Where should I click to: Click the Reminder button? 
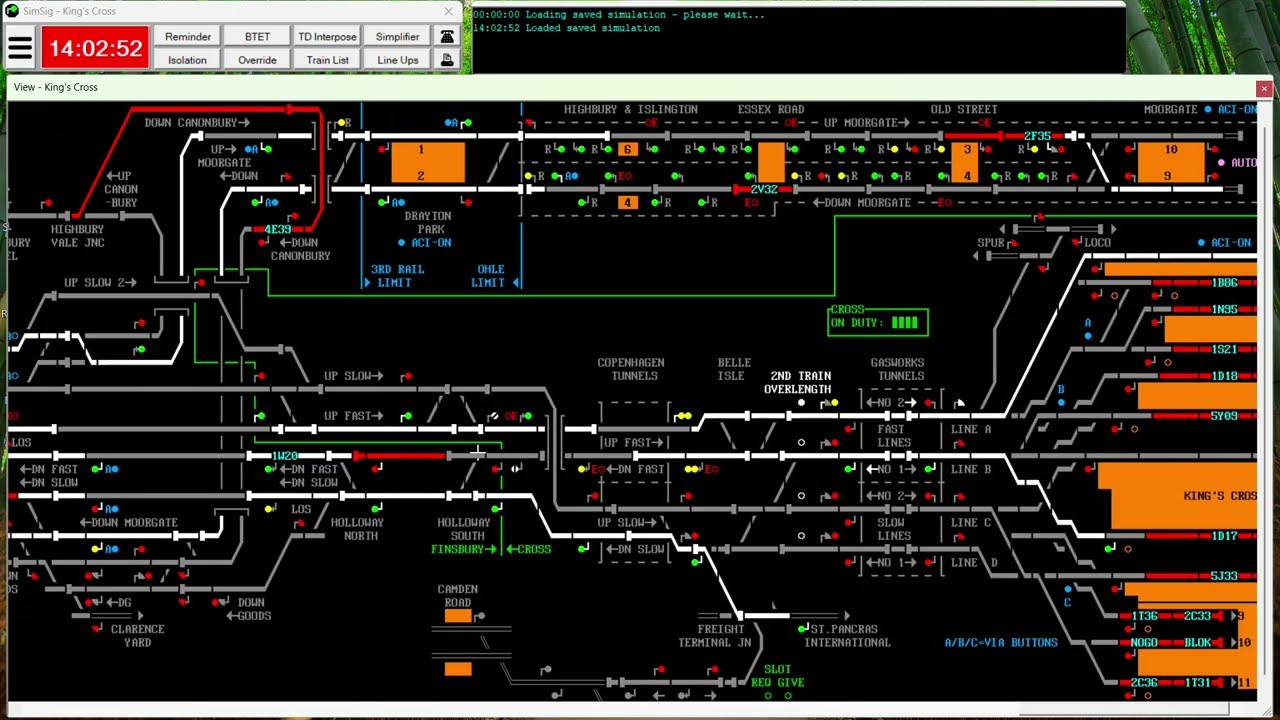188,36
